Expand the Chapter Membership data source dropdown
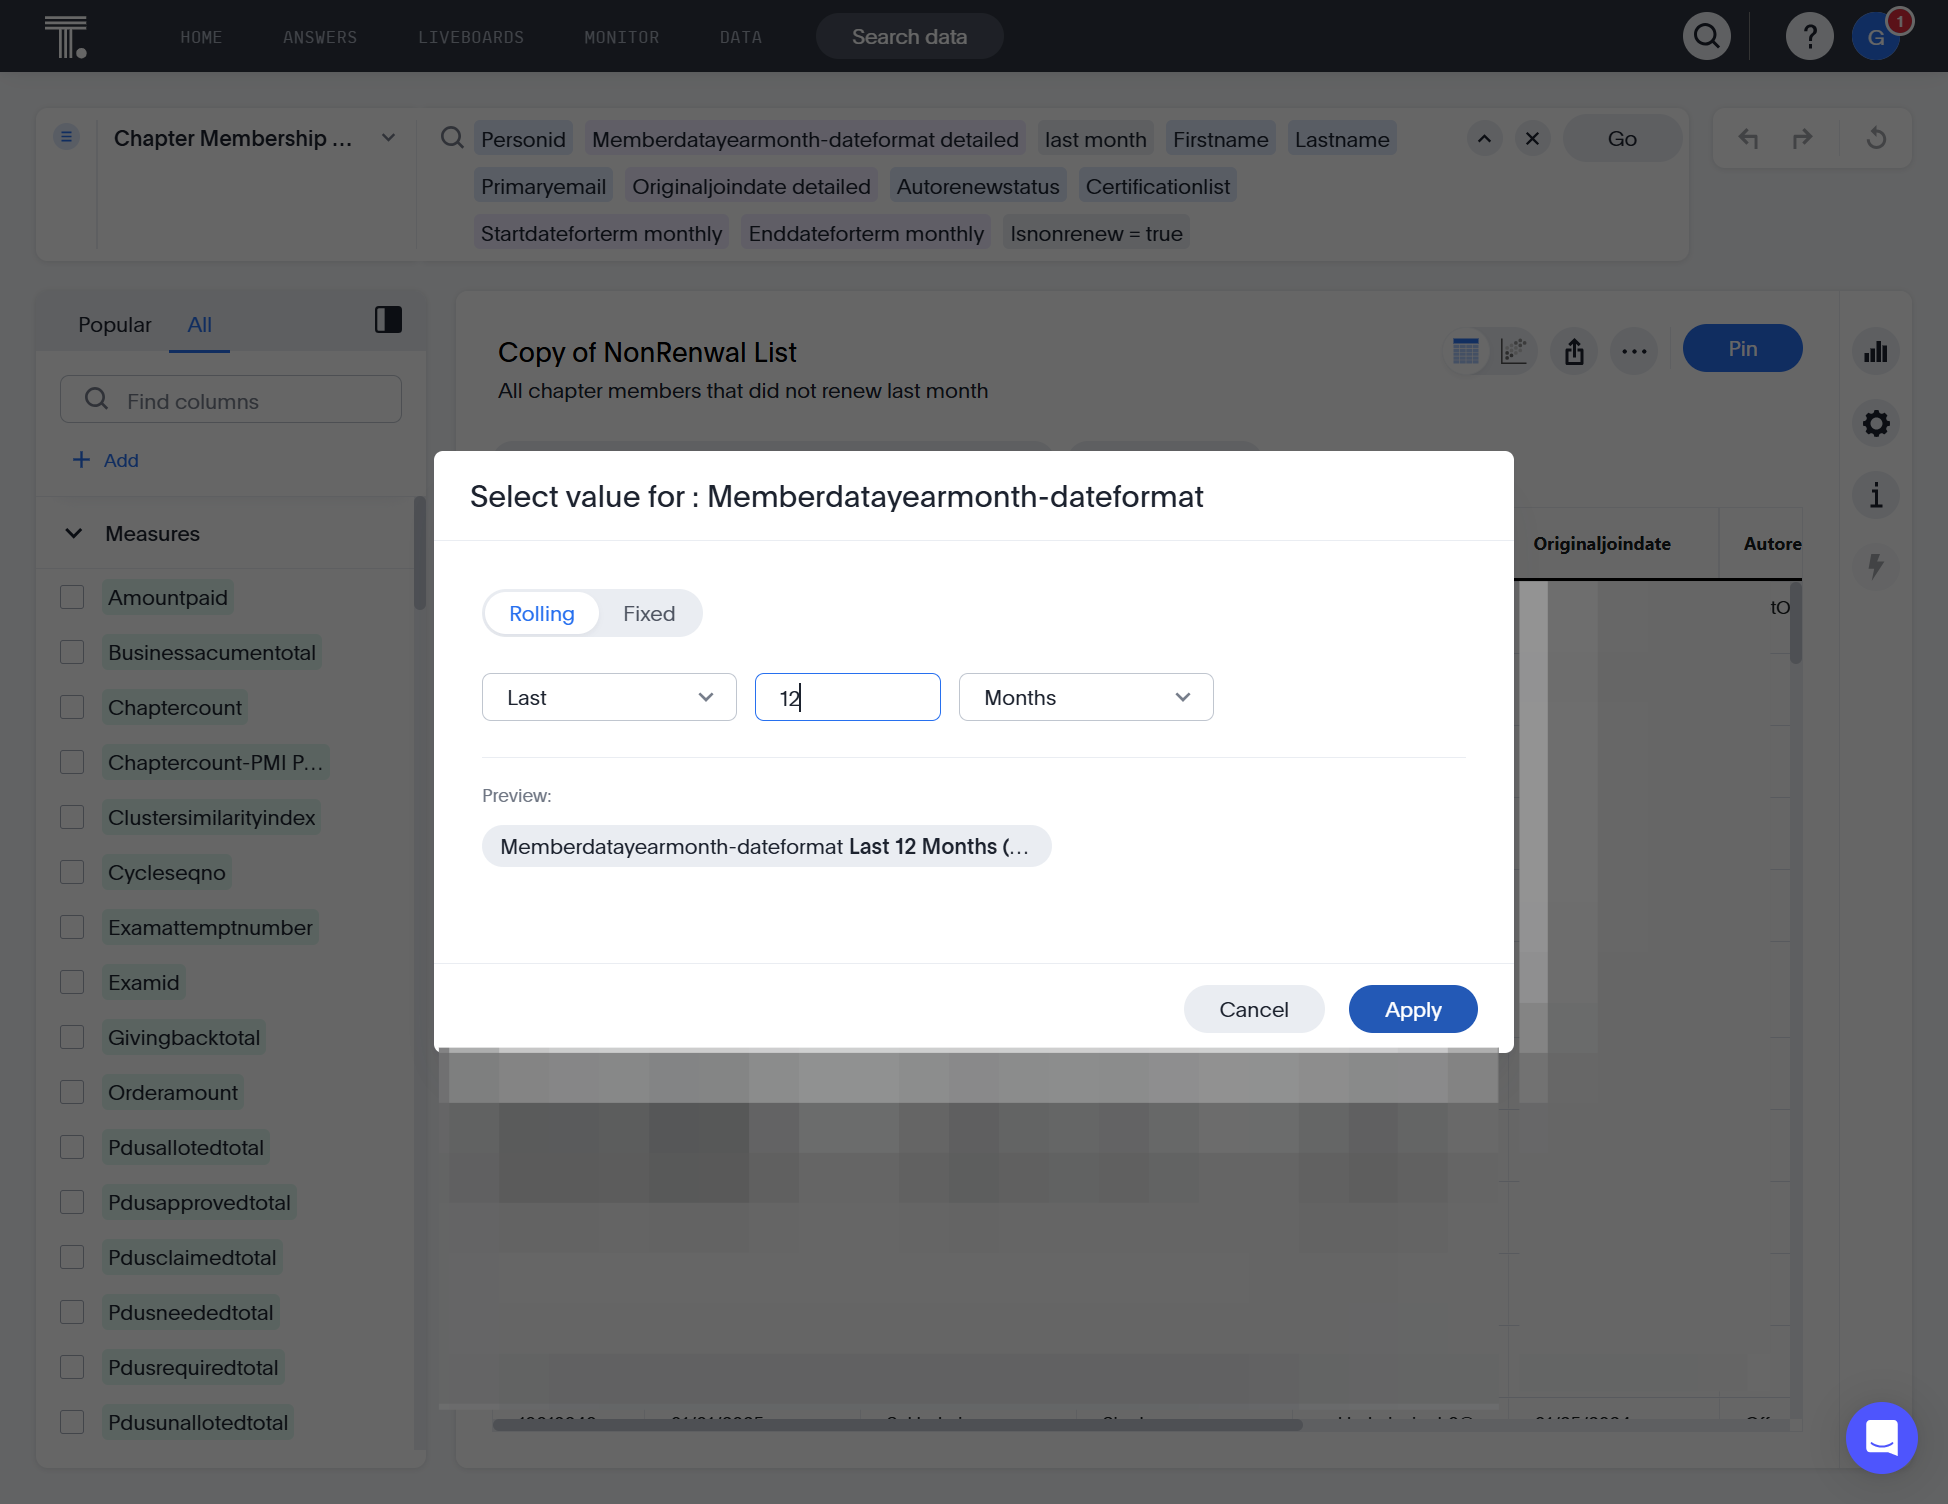 click(389, 138)
